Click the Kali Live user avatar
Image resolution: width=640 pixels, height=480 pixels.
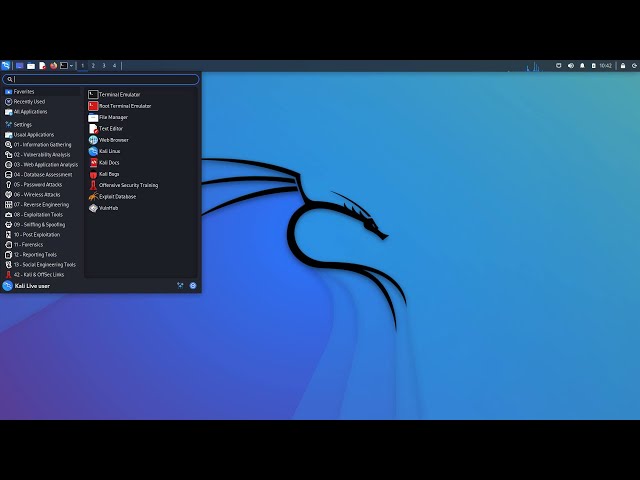click(7, 286)
